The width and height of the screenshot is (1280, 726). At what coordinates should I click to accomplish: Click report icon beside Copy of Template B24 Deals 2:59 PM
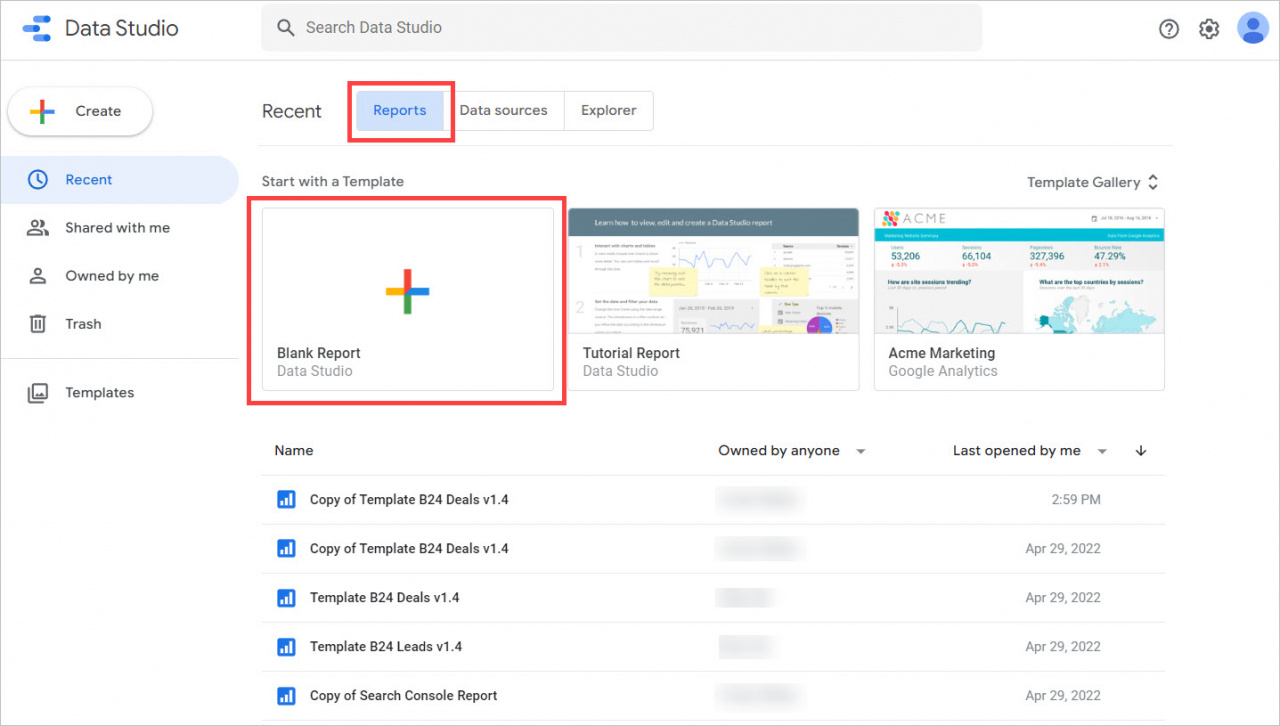pyautogui.click(x=286, y=499)
